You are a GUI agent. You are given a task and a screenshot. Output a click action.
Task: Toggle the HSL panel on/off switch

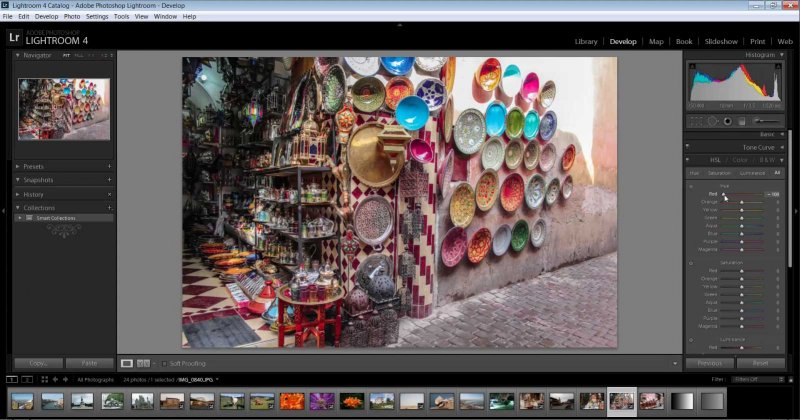click(x=688, y=160)
